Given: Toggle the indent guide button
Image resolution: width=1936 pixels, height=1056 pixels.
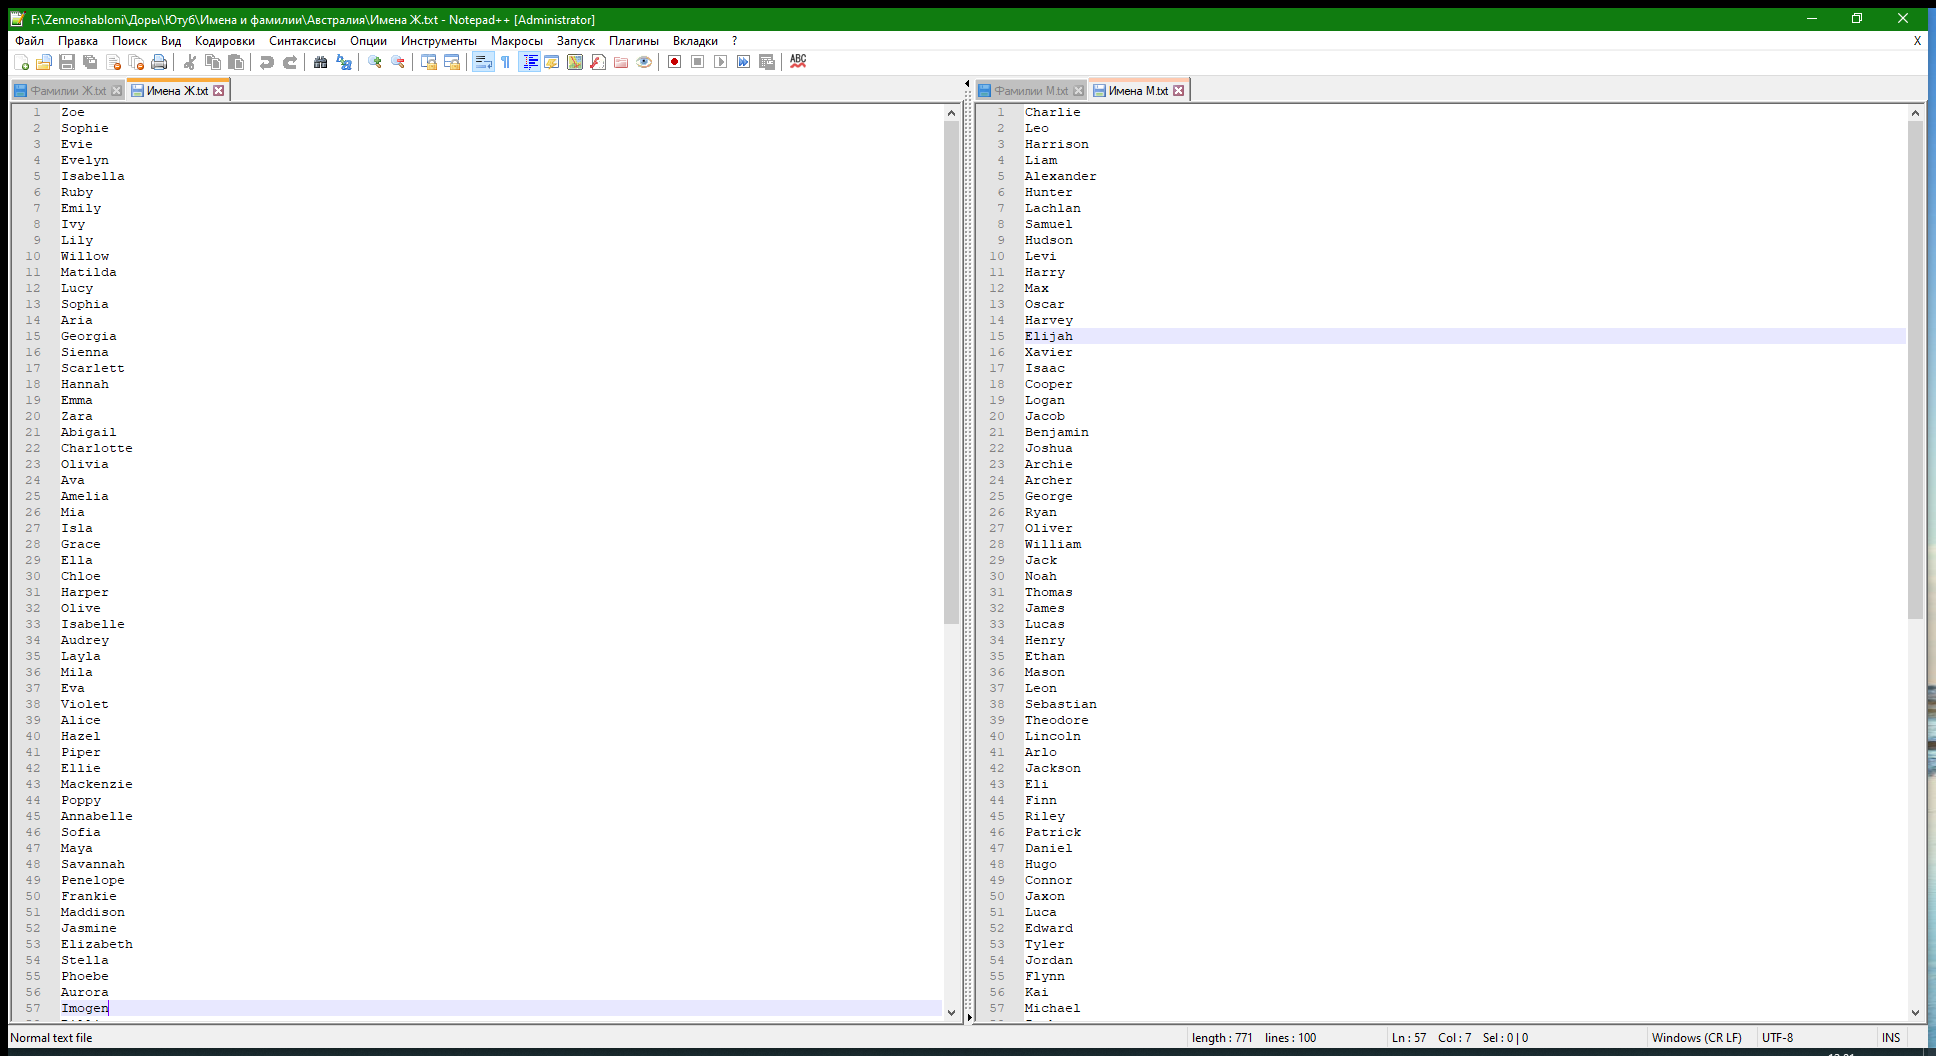Looking at the screenshot, I should [530, 62].
